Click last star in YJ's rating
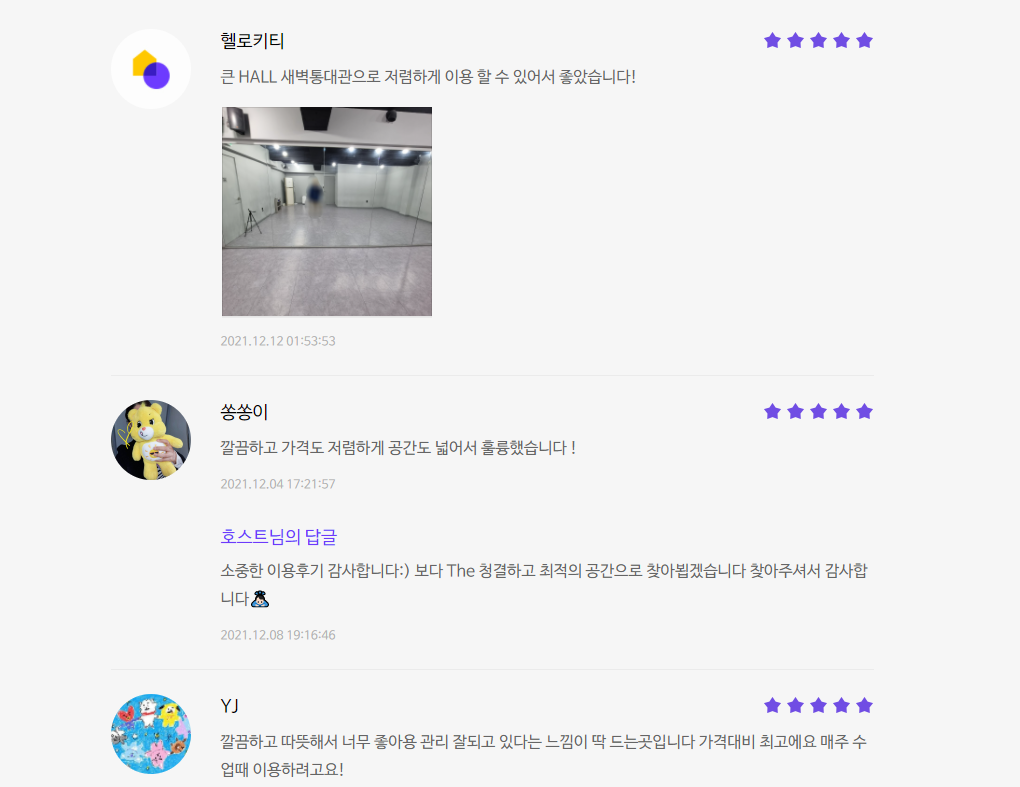The image size is (1020, 787). pyautogui.click(x=865, y=705)
